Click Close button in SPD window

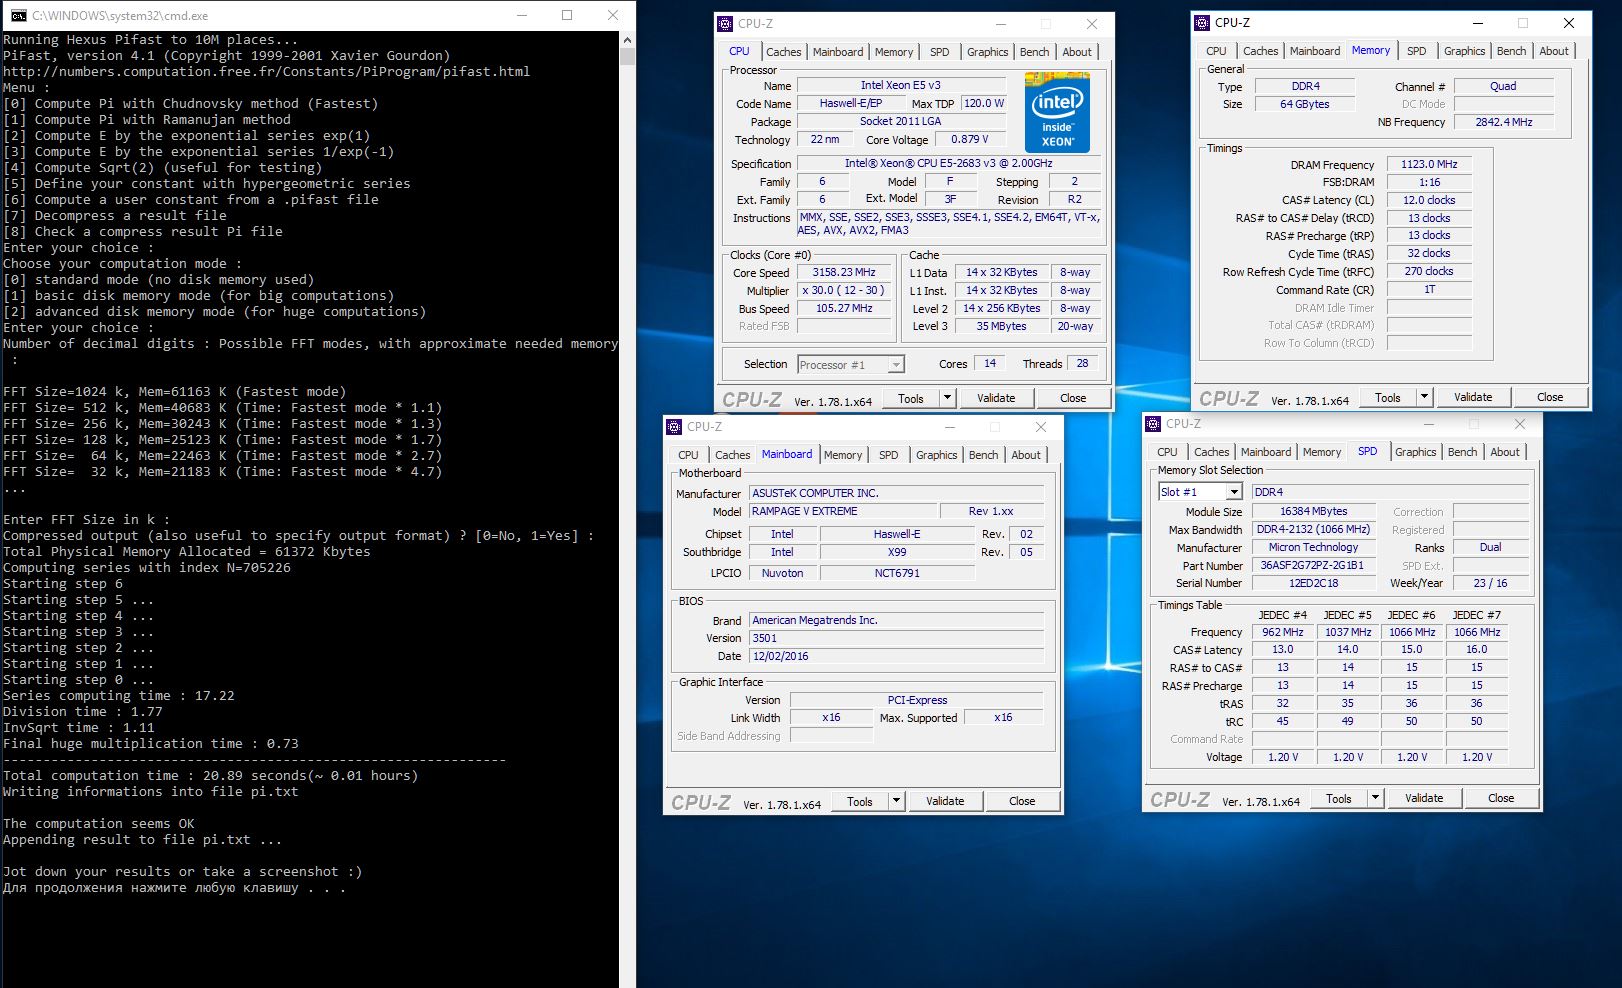1501,798
